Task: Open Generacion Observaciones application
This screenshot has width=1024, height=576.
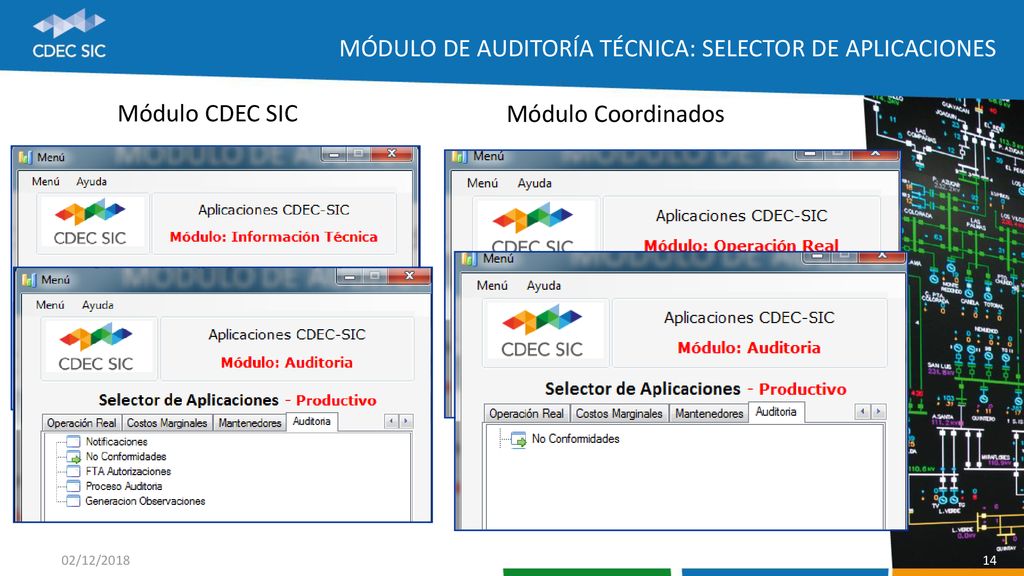Action: click(145, 502)
